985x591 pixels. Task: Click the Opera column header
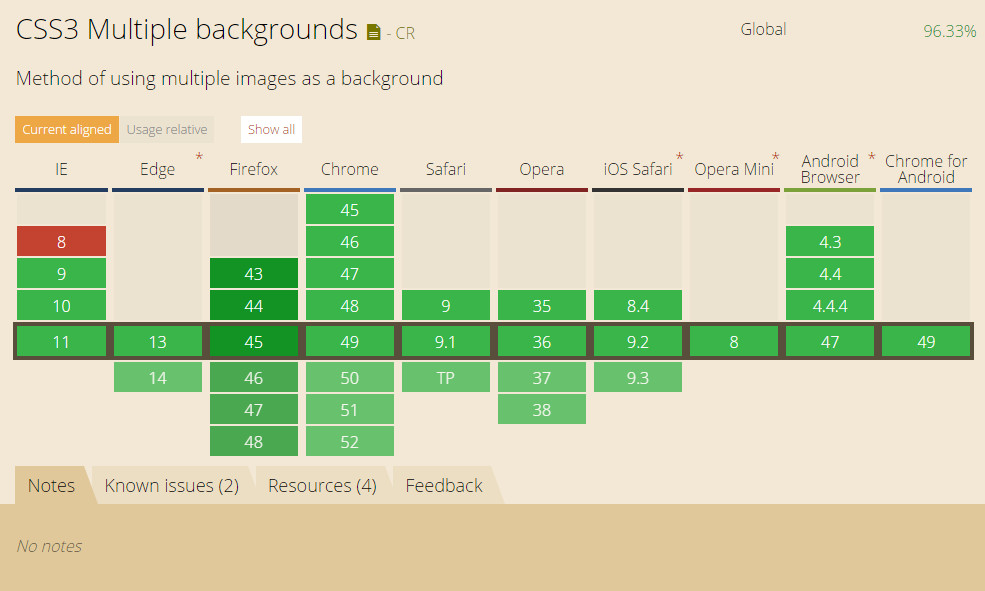(x=541, y=169)
